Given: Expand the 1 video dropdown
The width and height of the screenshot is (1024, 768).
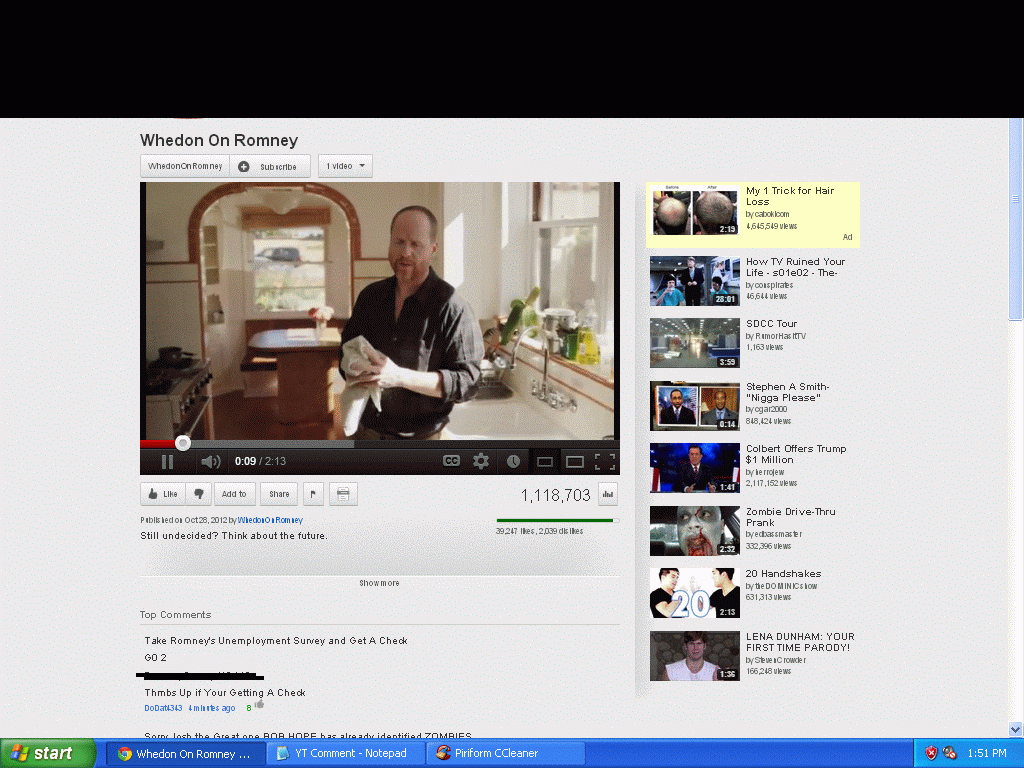Looking at the screenshot, I should pos(345,167).
